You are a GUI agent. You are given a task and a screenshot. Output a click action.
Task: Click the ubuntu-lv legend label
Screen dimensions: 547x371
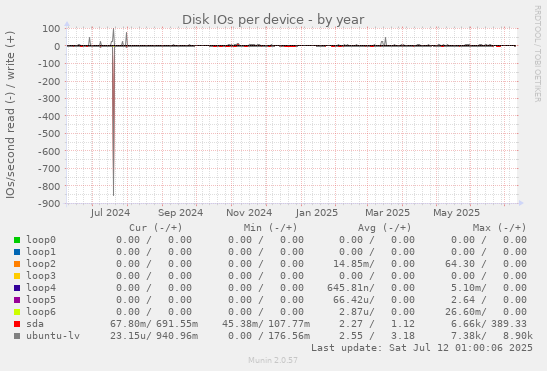point(53,336)
